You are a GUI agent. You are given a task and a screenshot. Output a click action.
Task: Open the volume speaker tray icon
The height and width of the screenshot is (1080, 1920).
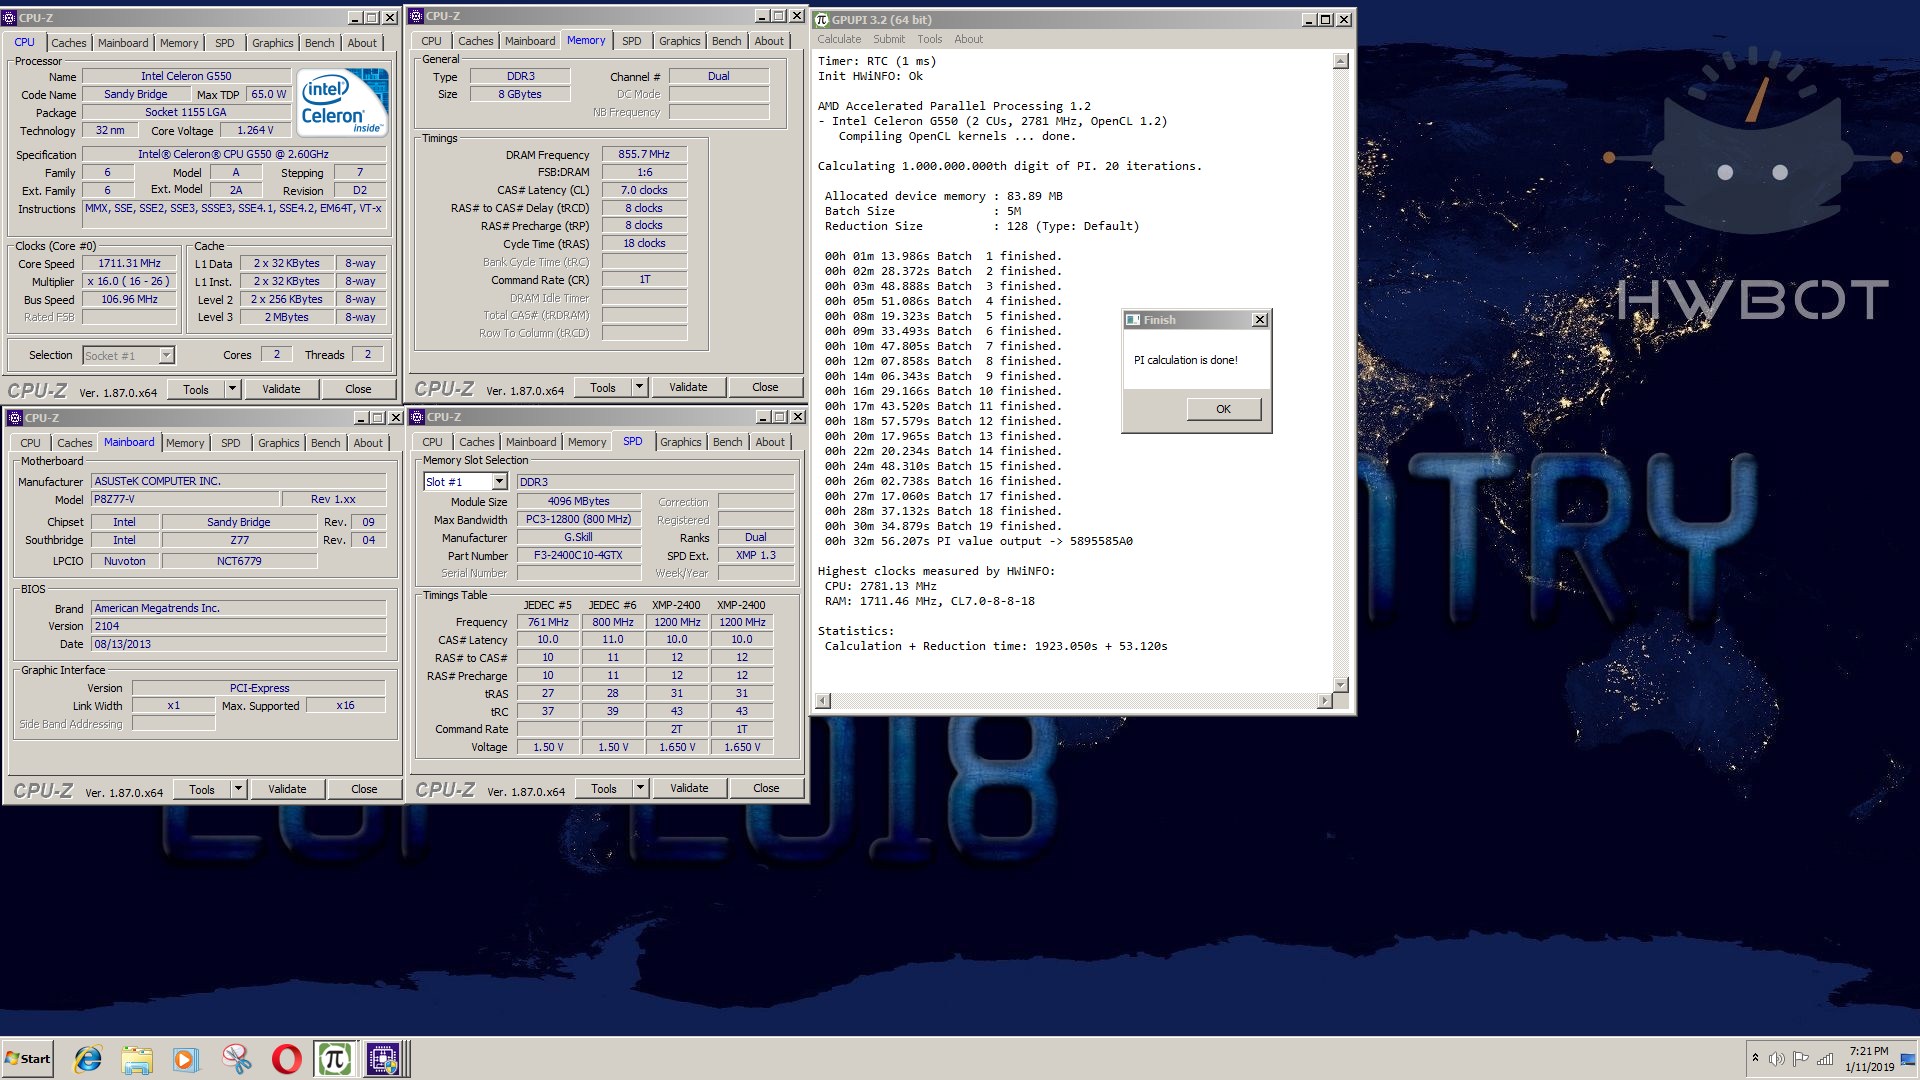[1777, 1059]
